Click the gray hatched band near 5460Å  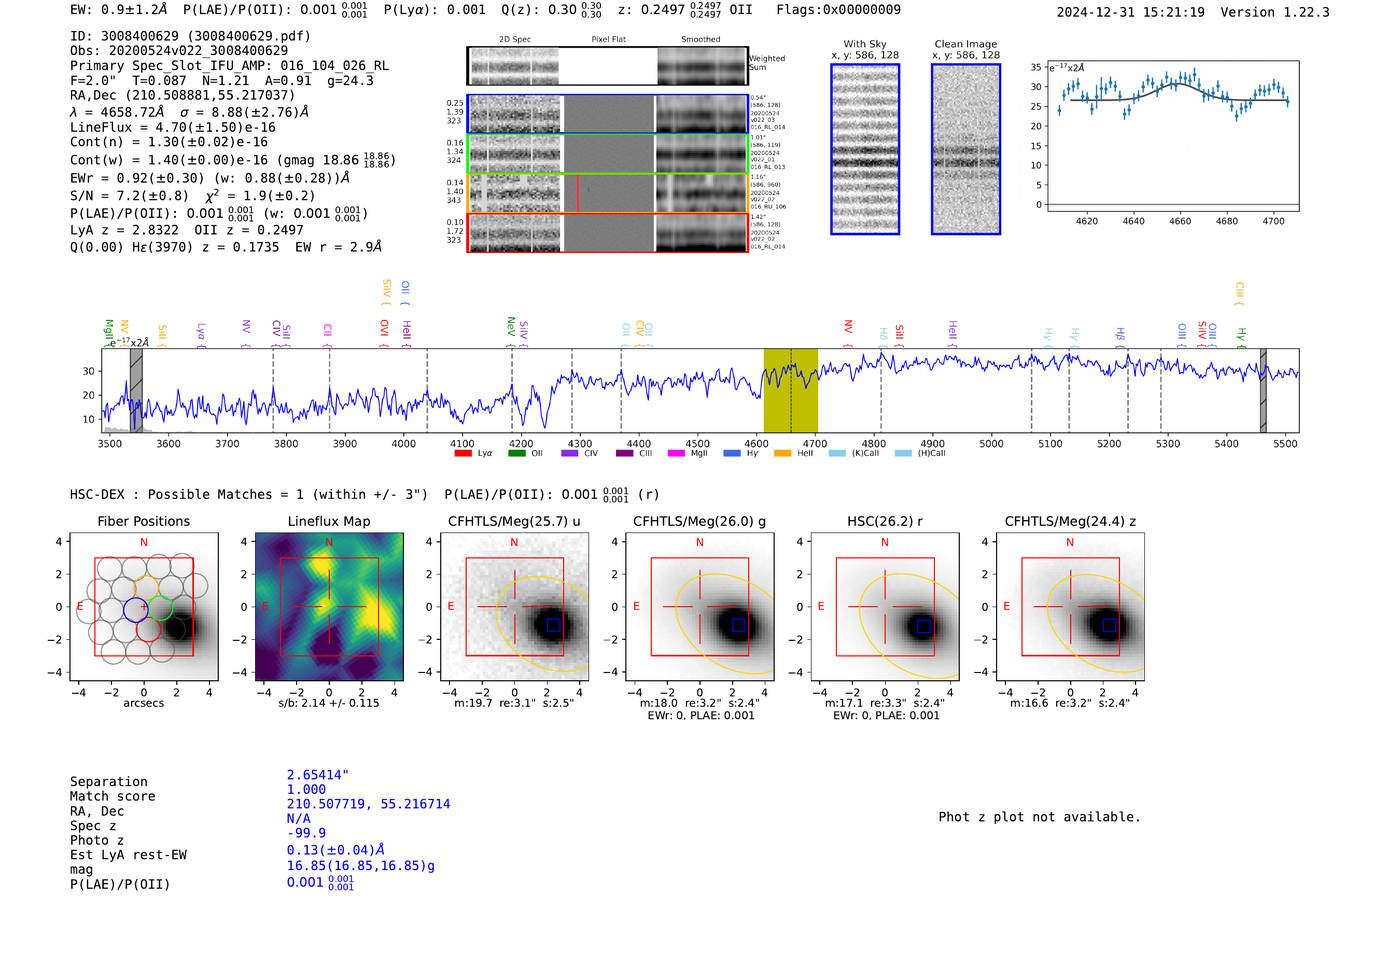pyautogui.click(x=1263, y=390)
